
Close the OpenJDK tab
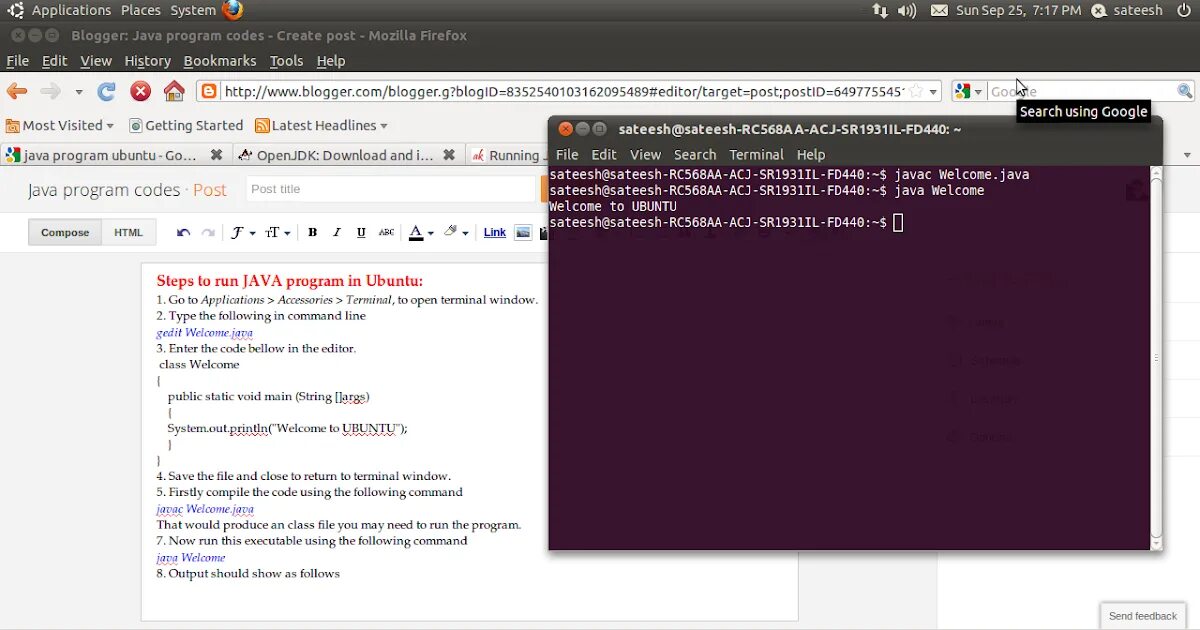(449, 155)
